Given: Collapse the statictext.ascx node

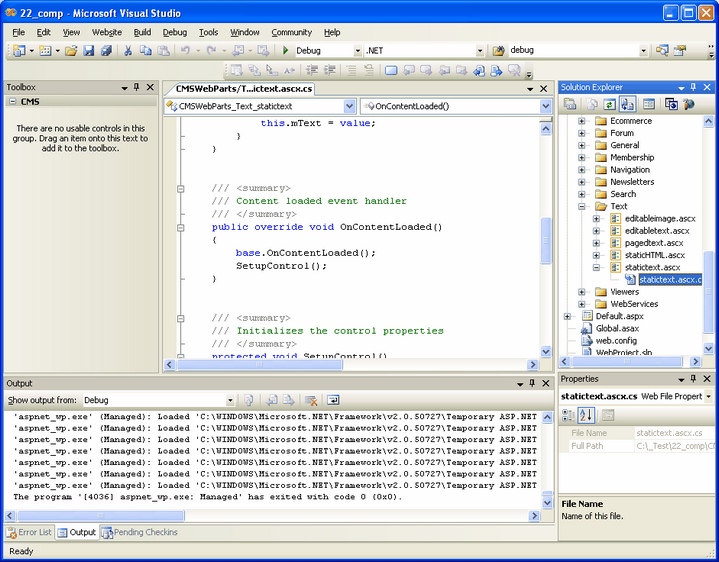Looking at the screenshot, I should [x=596, y=267].
